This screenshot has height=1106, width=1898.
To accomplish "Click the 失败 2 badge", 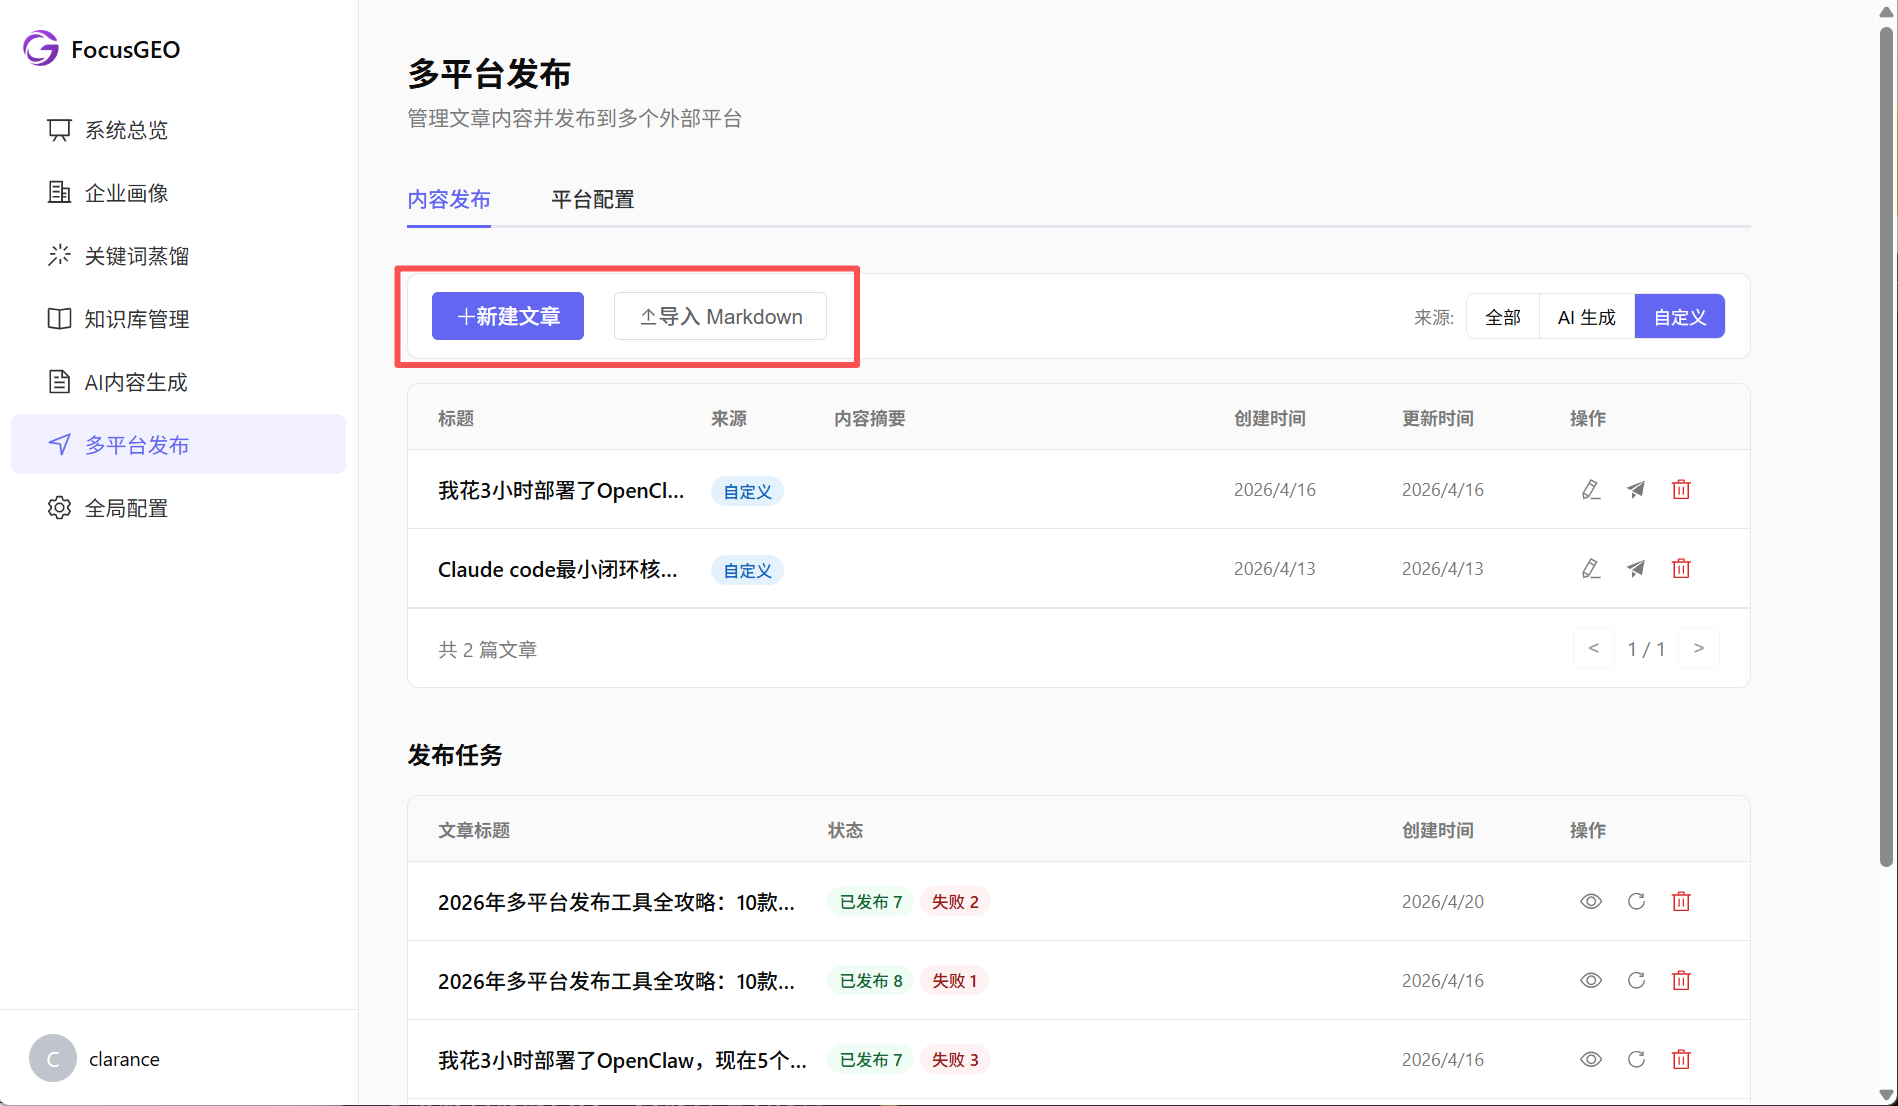I will coord(955,901).
